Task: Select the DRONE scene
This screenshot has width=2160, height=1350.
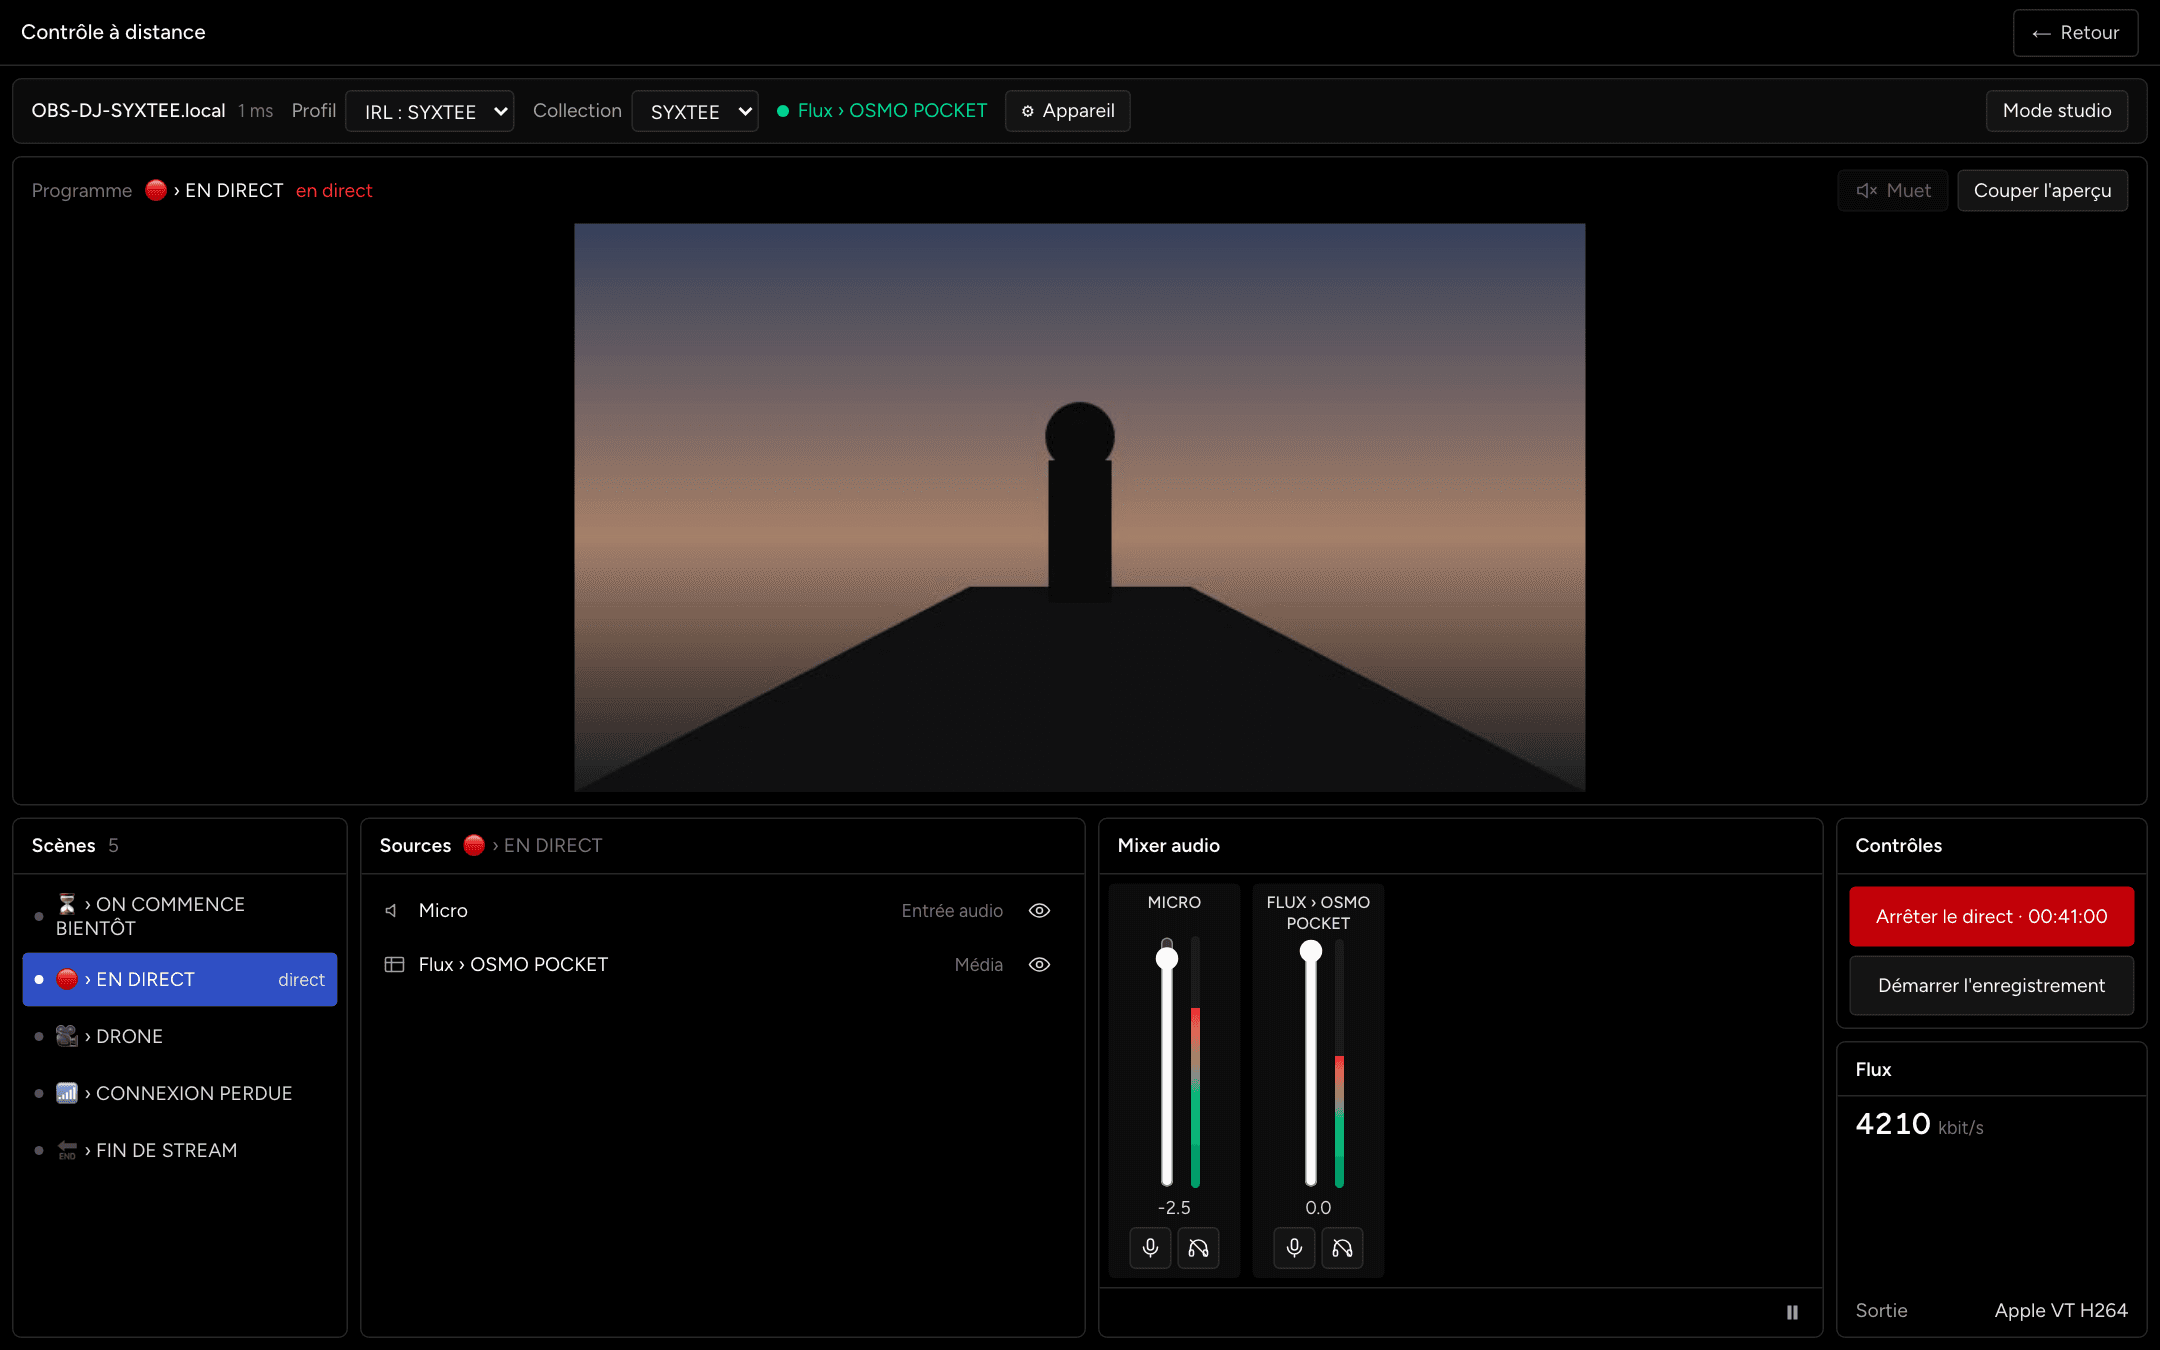Action: pos(179,1036)
